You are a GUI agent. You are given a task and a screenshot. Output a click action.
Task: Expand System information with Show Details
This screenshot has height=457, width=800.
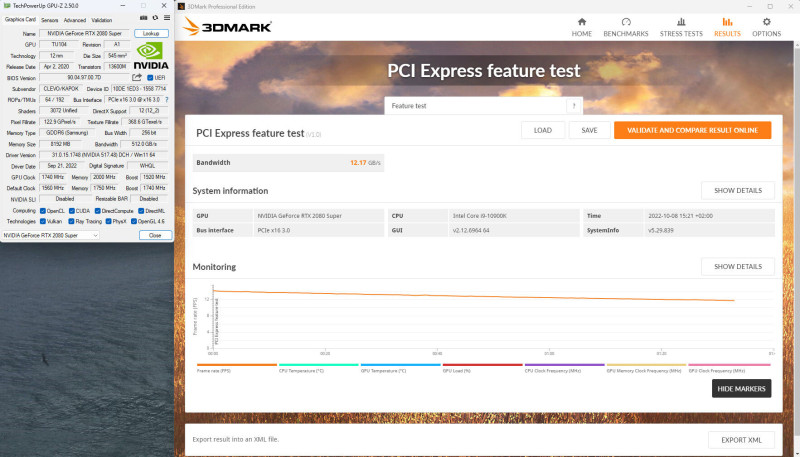point(738,191)
